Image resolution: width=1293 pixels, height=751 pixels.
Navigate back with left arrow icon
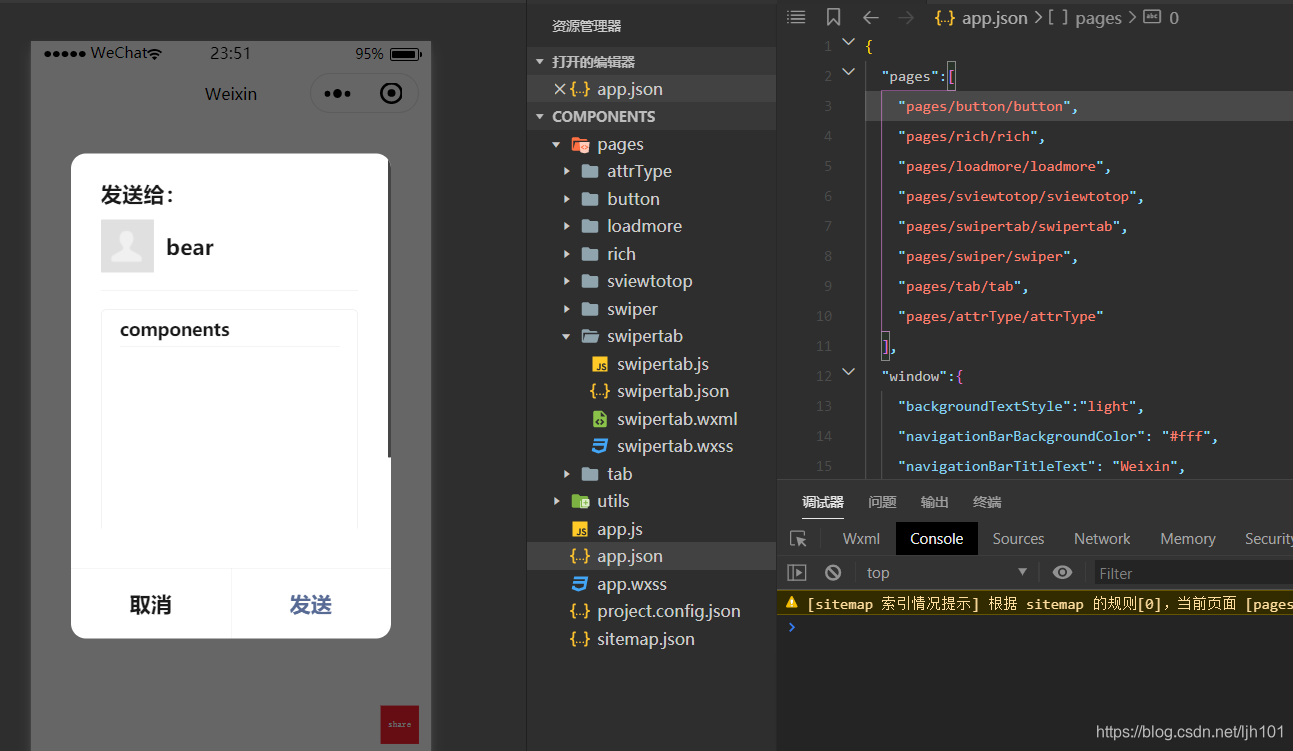coord(871,17)
